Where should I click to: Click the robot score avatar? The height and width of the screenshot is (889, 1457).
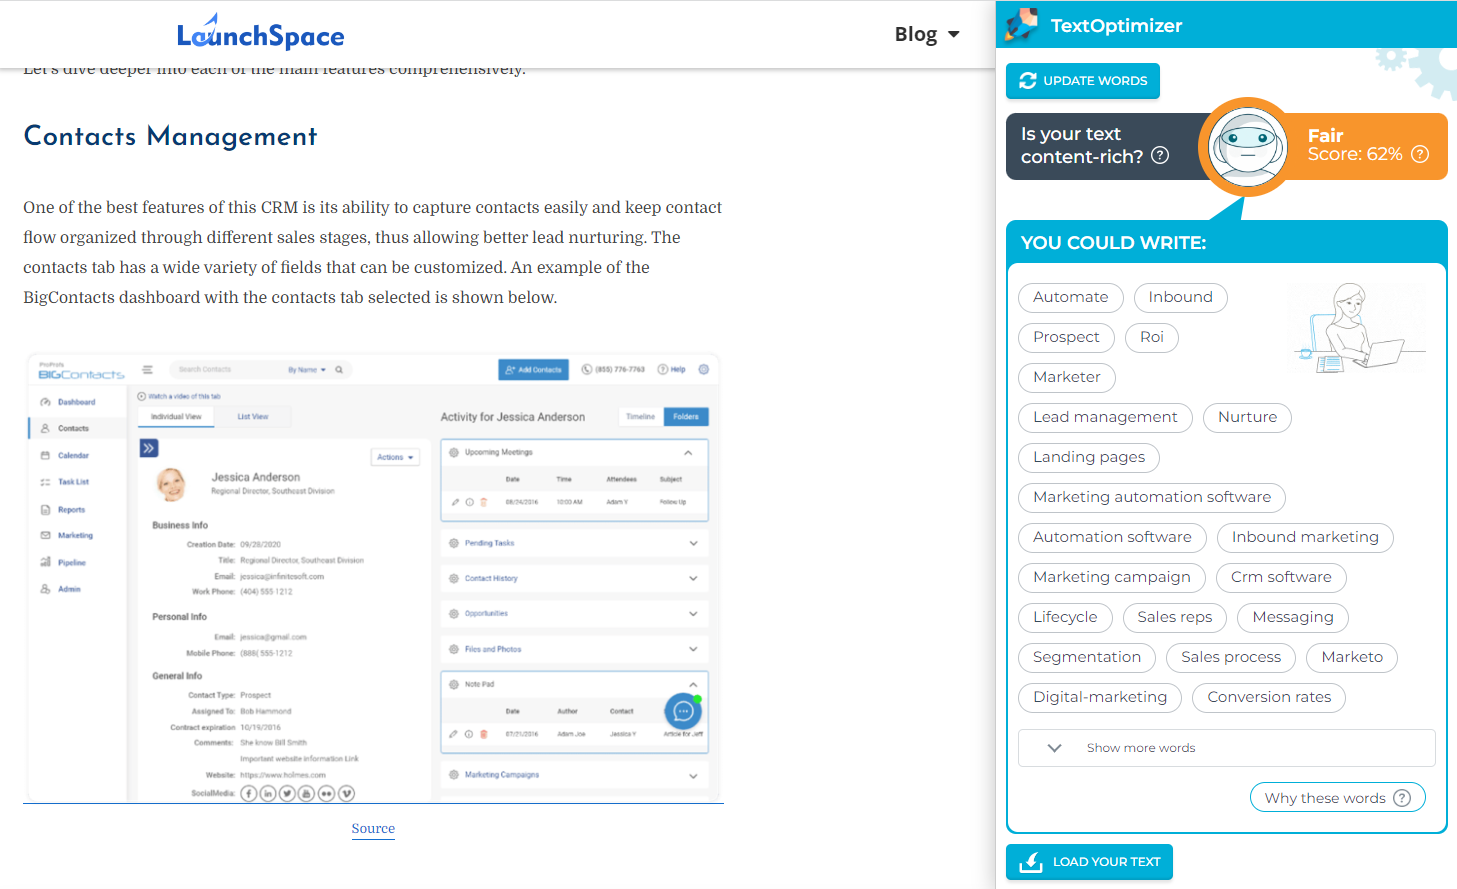click(x=1247, y=147)
